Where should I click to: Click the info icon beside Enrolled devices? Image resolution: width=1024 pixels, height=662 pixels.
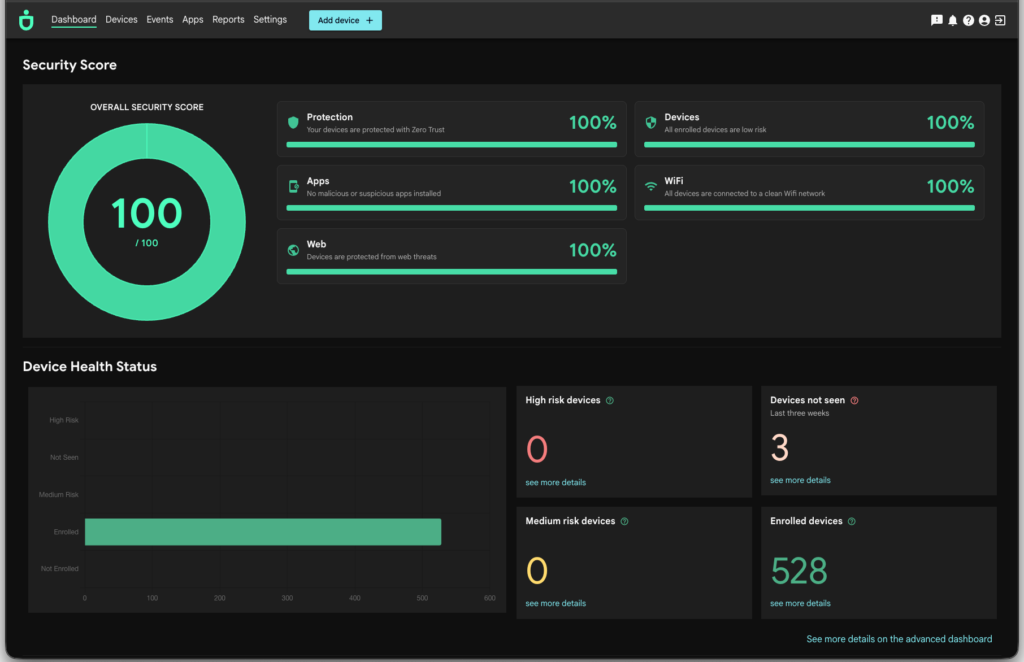pos(851,522)
